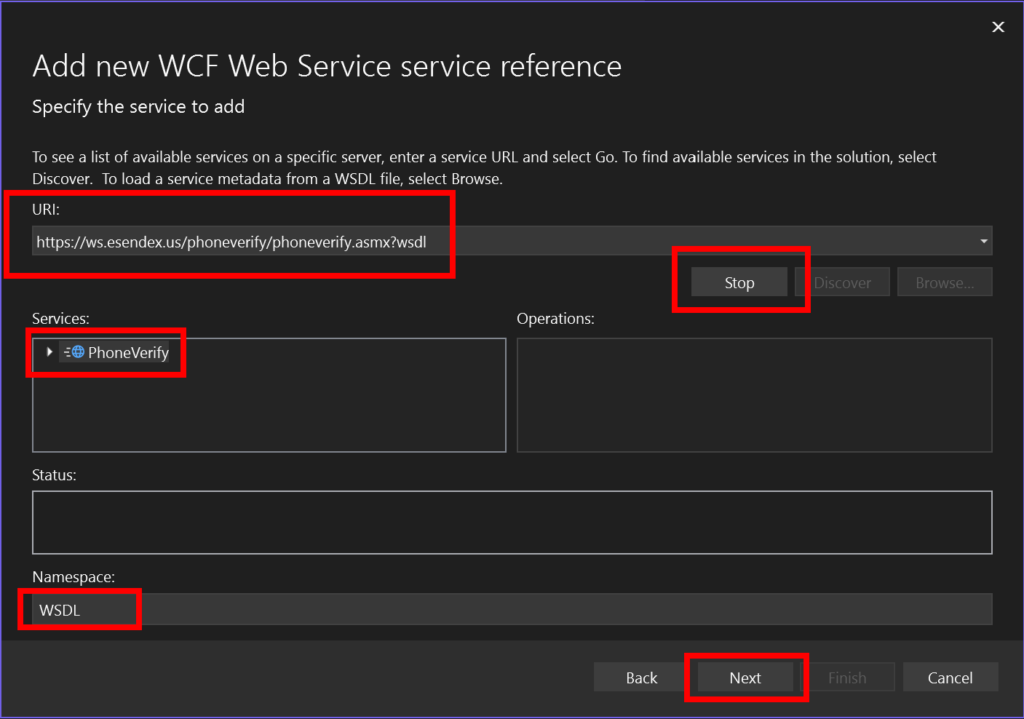1024x719 pixels.
Task: Select the PhoneVerify service name
Action: tap(128, 352)
